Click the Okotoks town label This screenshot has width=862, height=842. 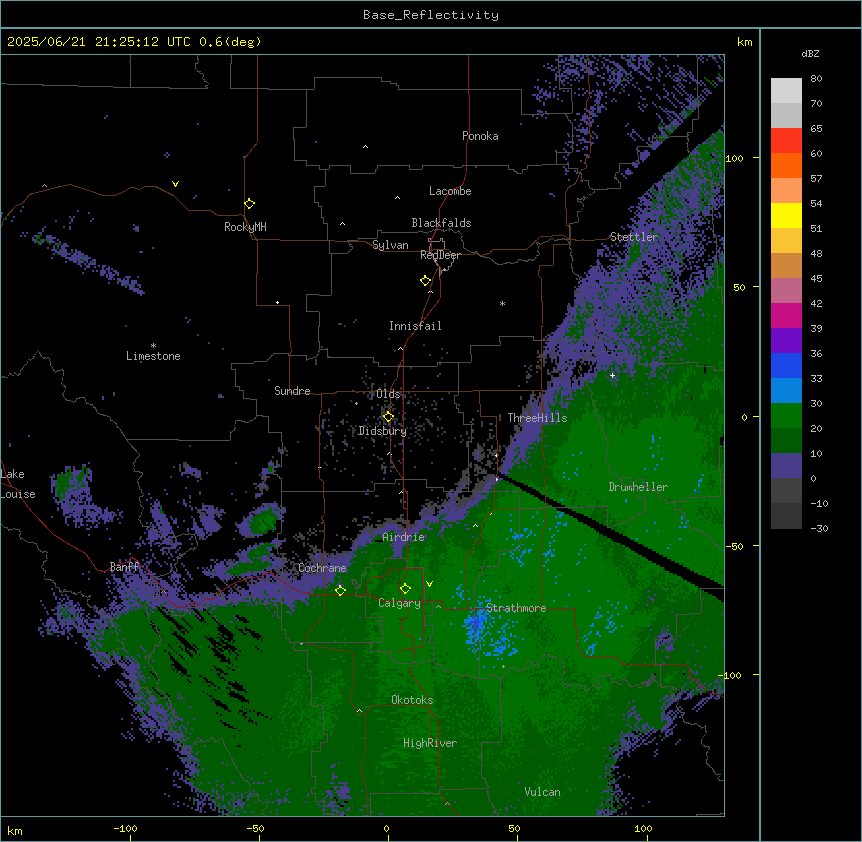point(412,700)
